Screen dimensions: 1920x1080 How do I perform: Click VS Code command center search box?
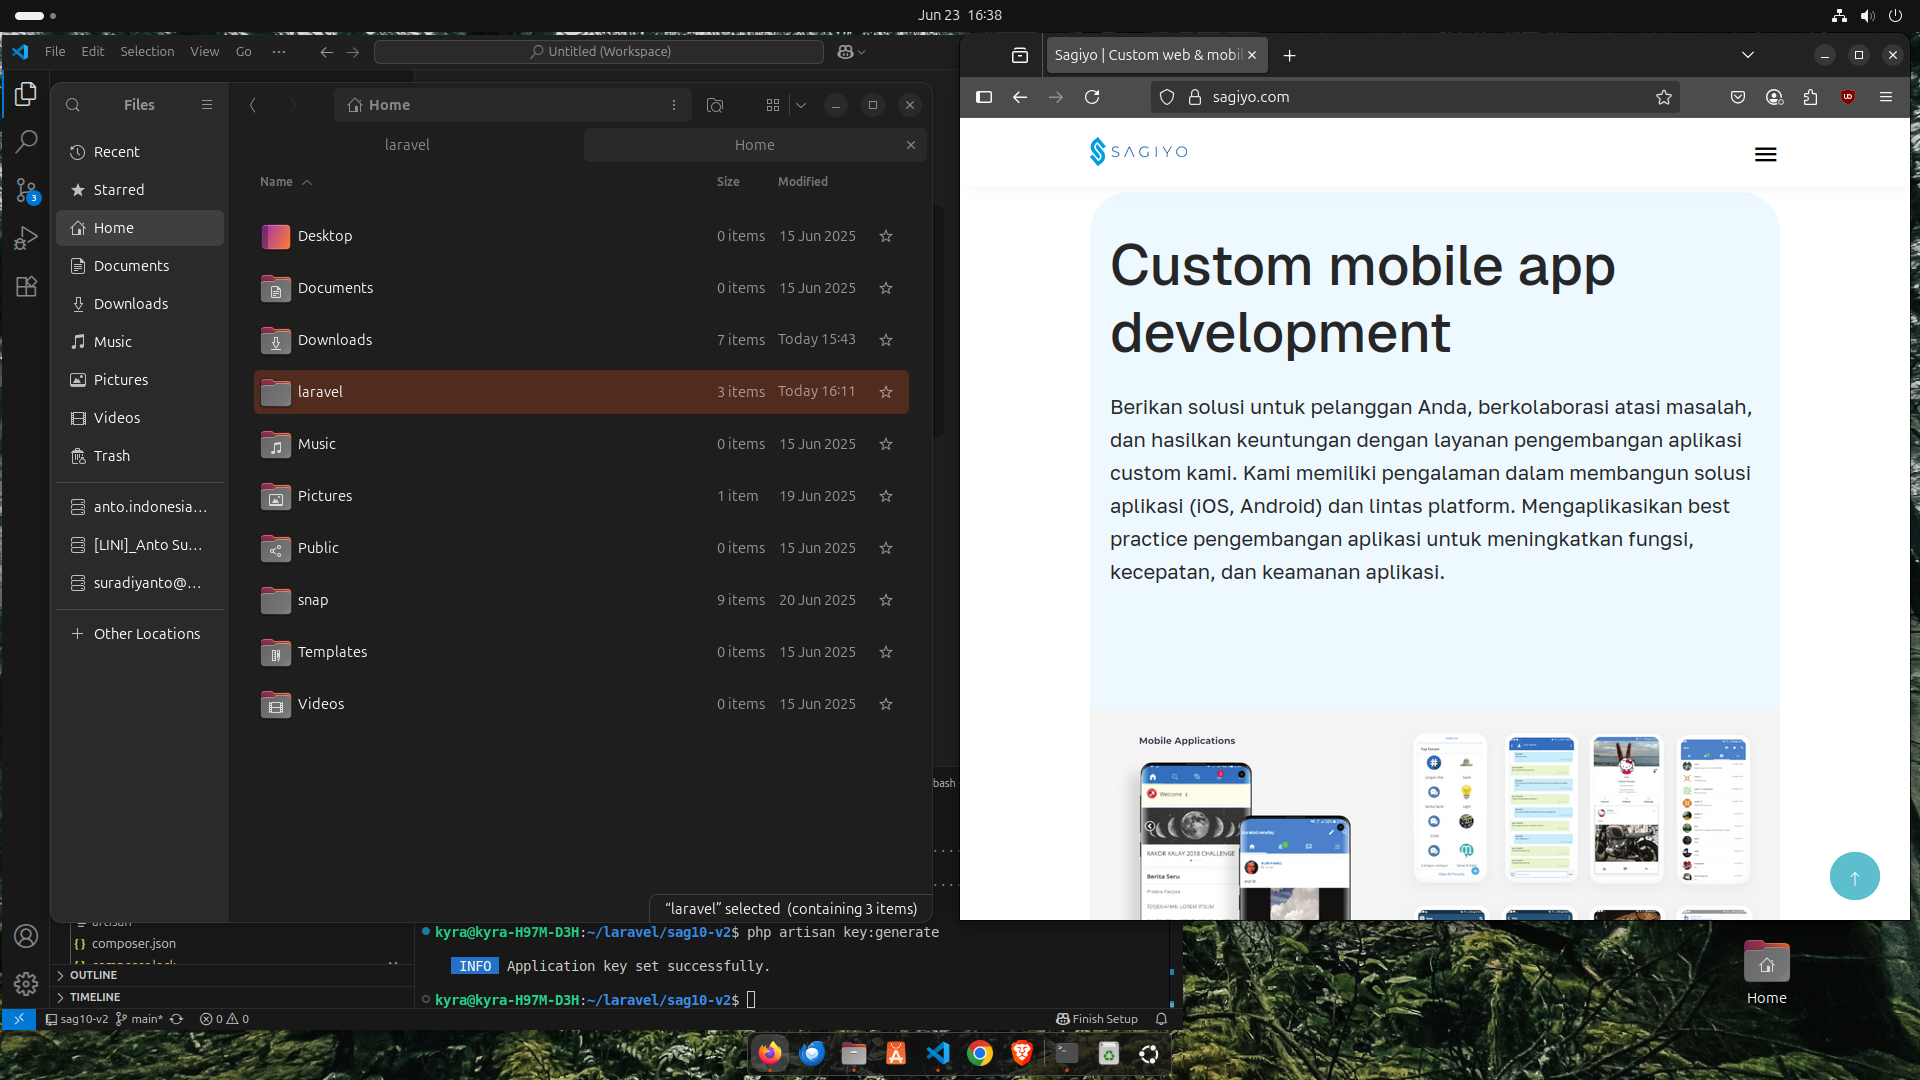pos(599,52)
